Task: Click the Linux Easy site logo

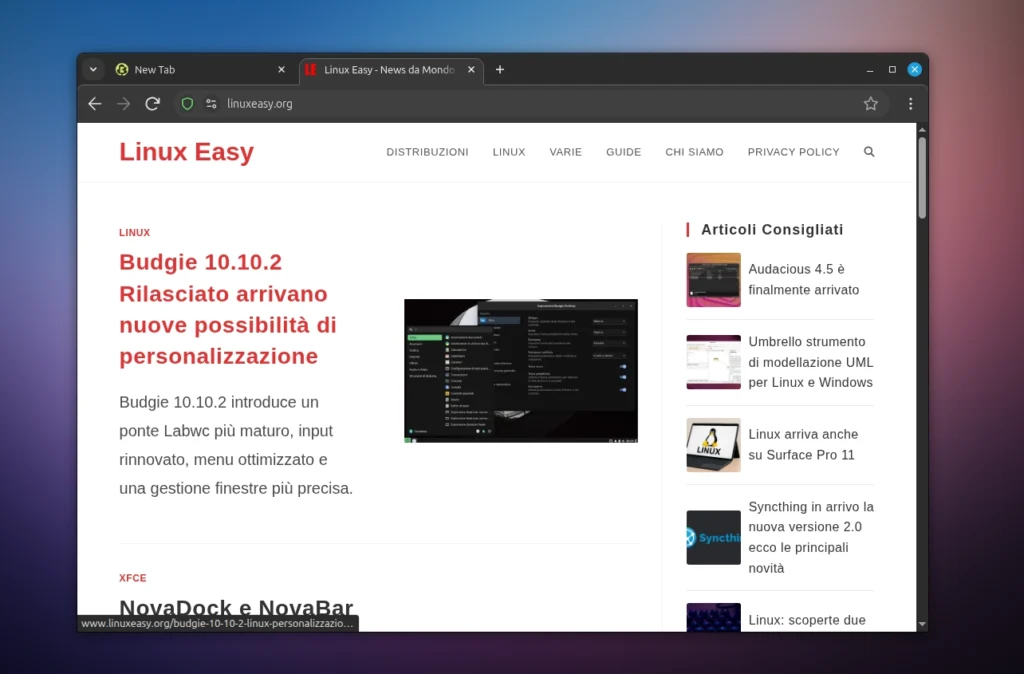Action: pos(186,152)
